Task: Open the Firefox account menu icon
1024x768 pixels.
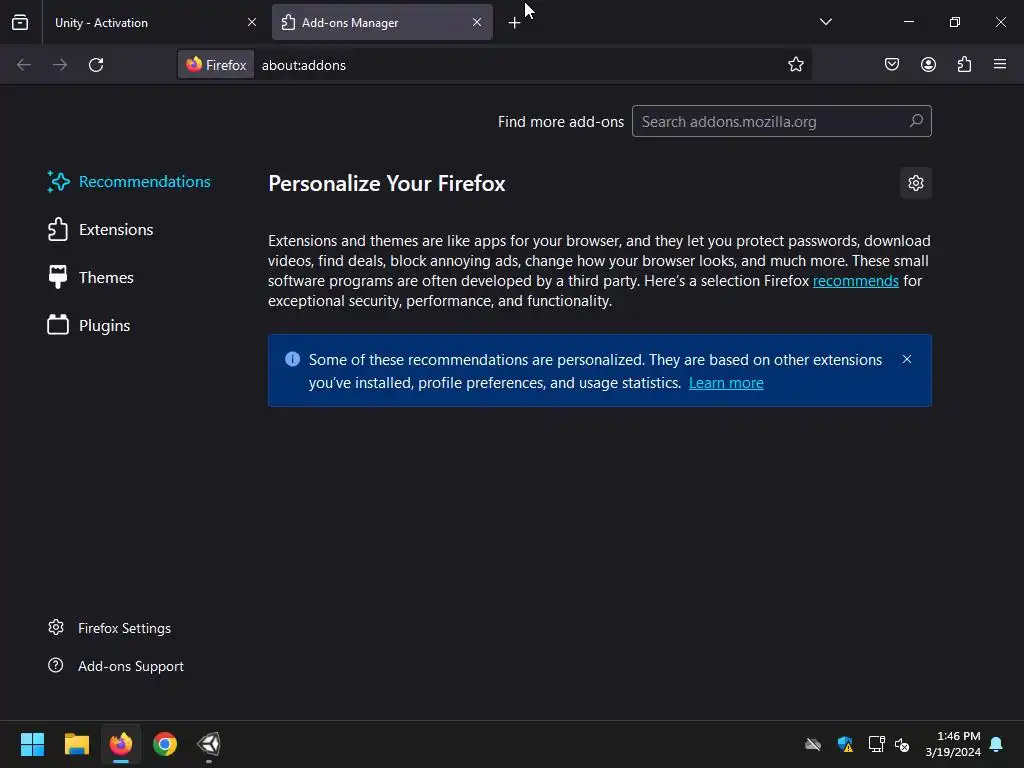Action: pos(928,65)
